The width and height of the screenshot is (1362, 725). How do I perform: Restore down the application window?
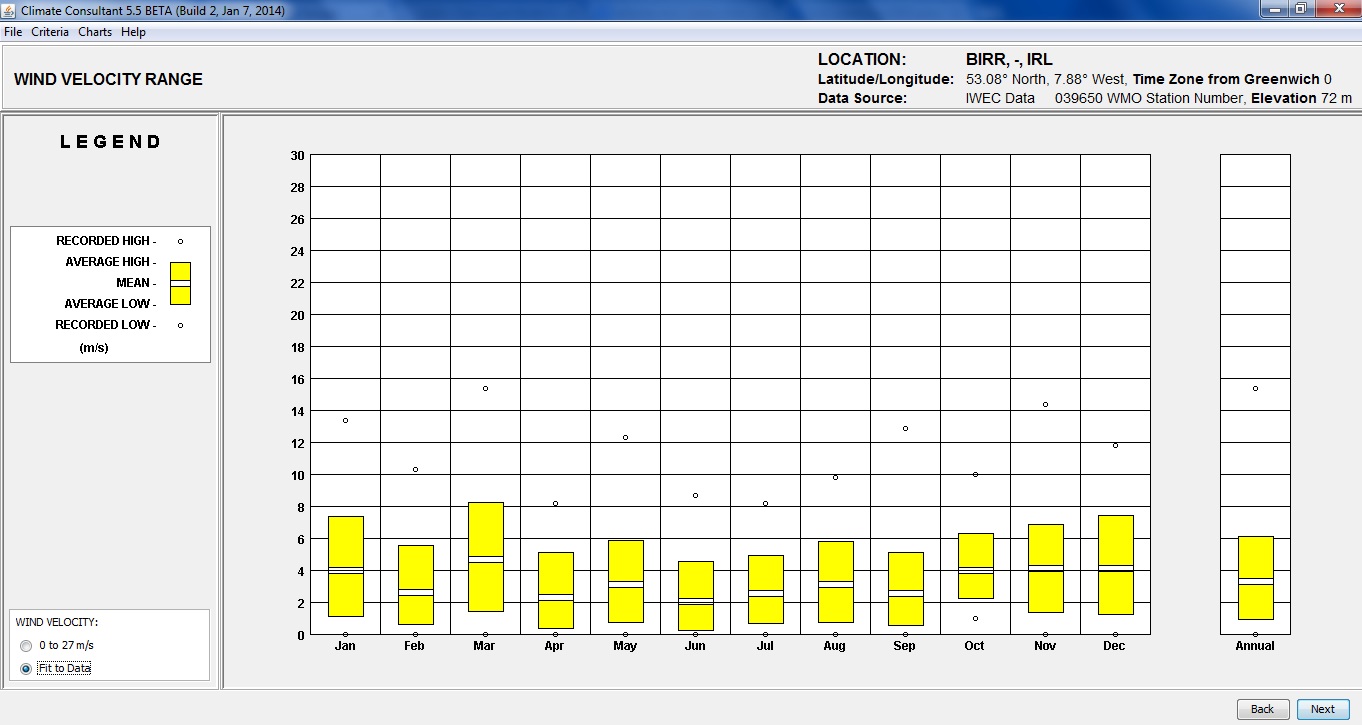(x=1300, y=9)
